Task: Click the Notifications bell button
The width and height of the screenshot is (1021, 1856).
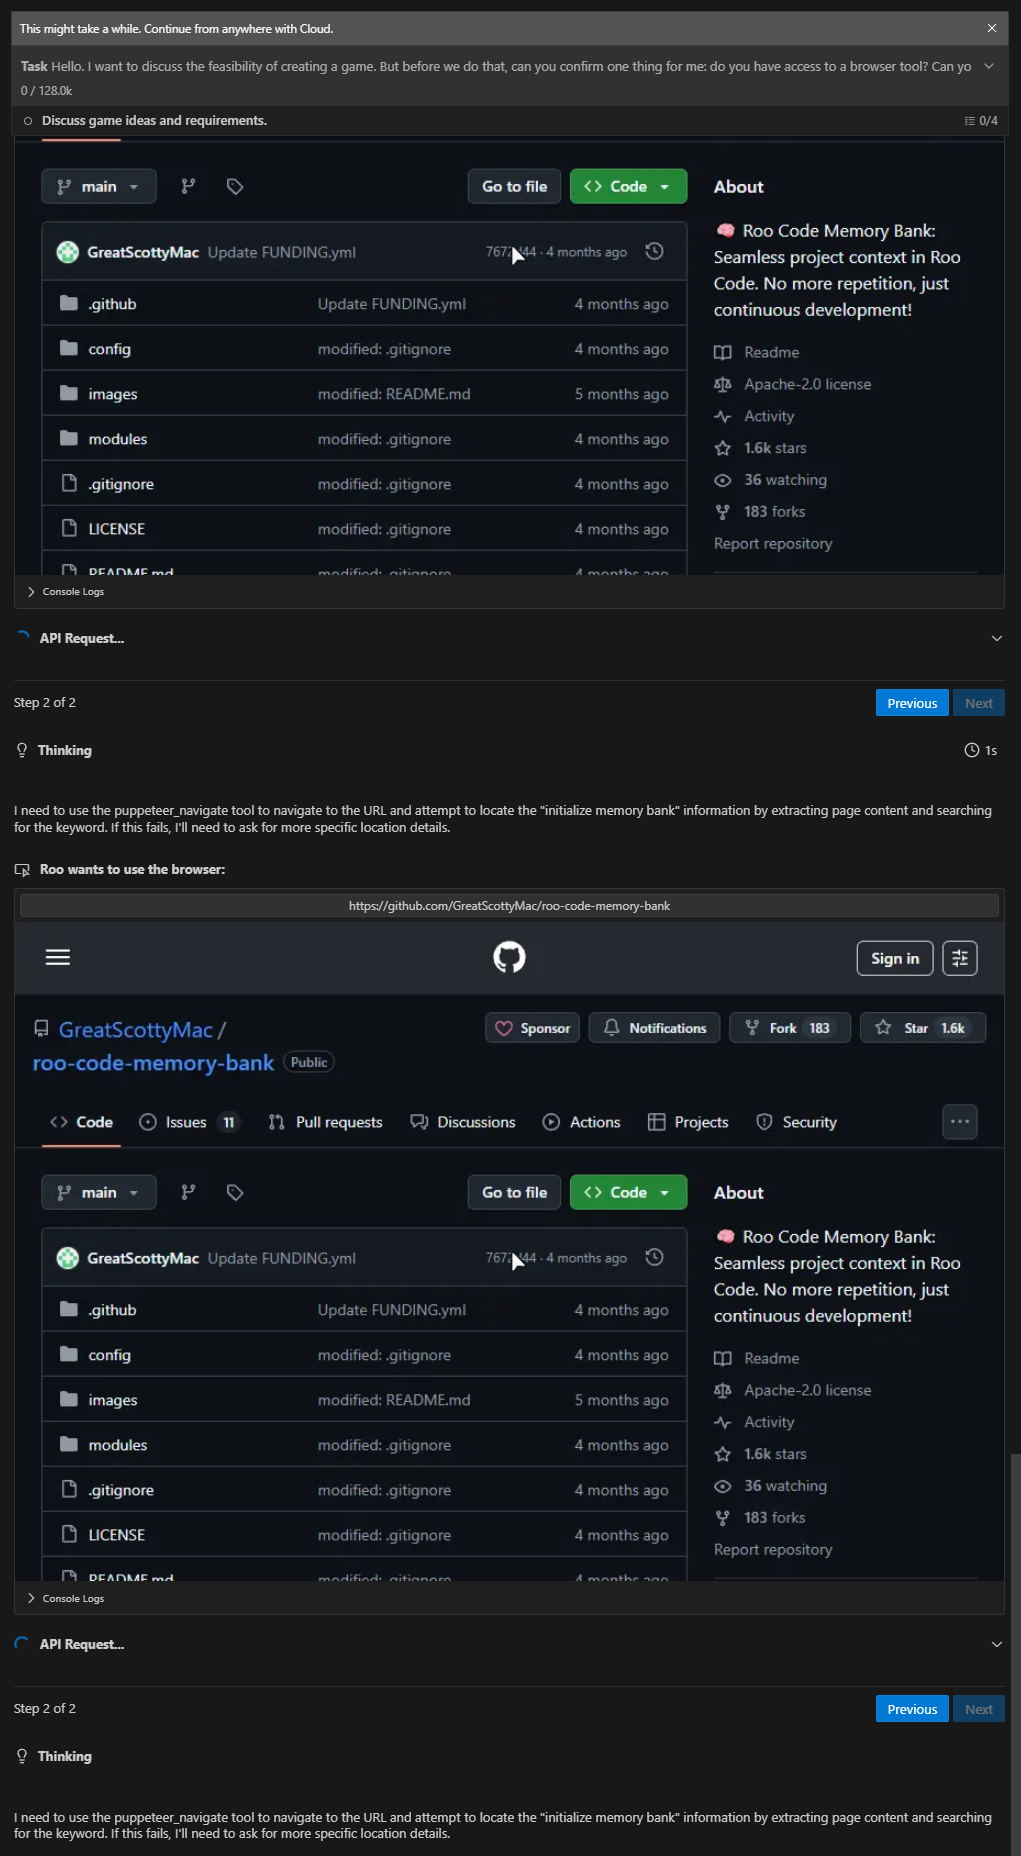Action: pos(655,1028)
